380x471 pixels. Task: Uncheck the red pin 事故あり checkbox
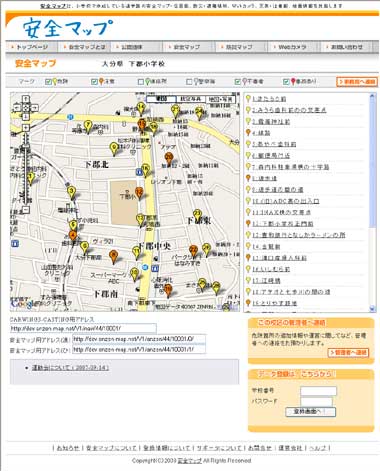pyautogui.click(x=286, y=82)
